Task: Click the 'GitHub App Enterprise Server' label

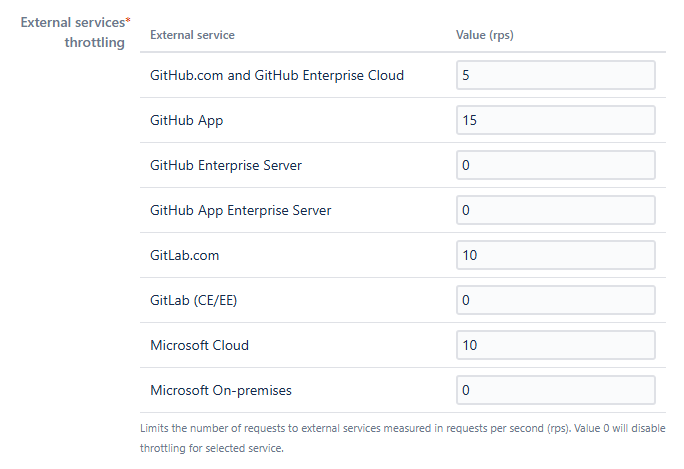Action: point(241,210)
